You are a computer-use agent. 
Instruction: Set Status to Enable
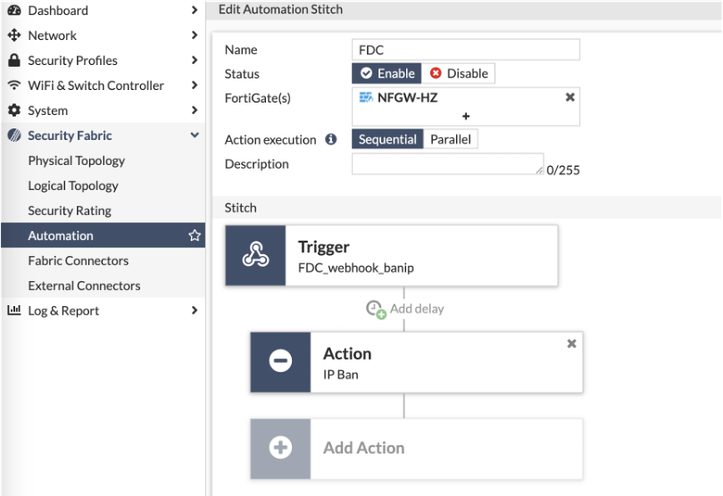click(x=387, y=73)
